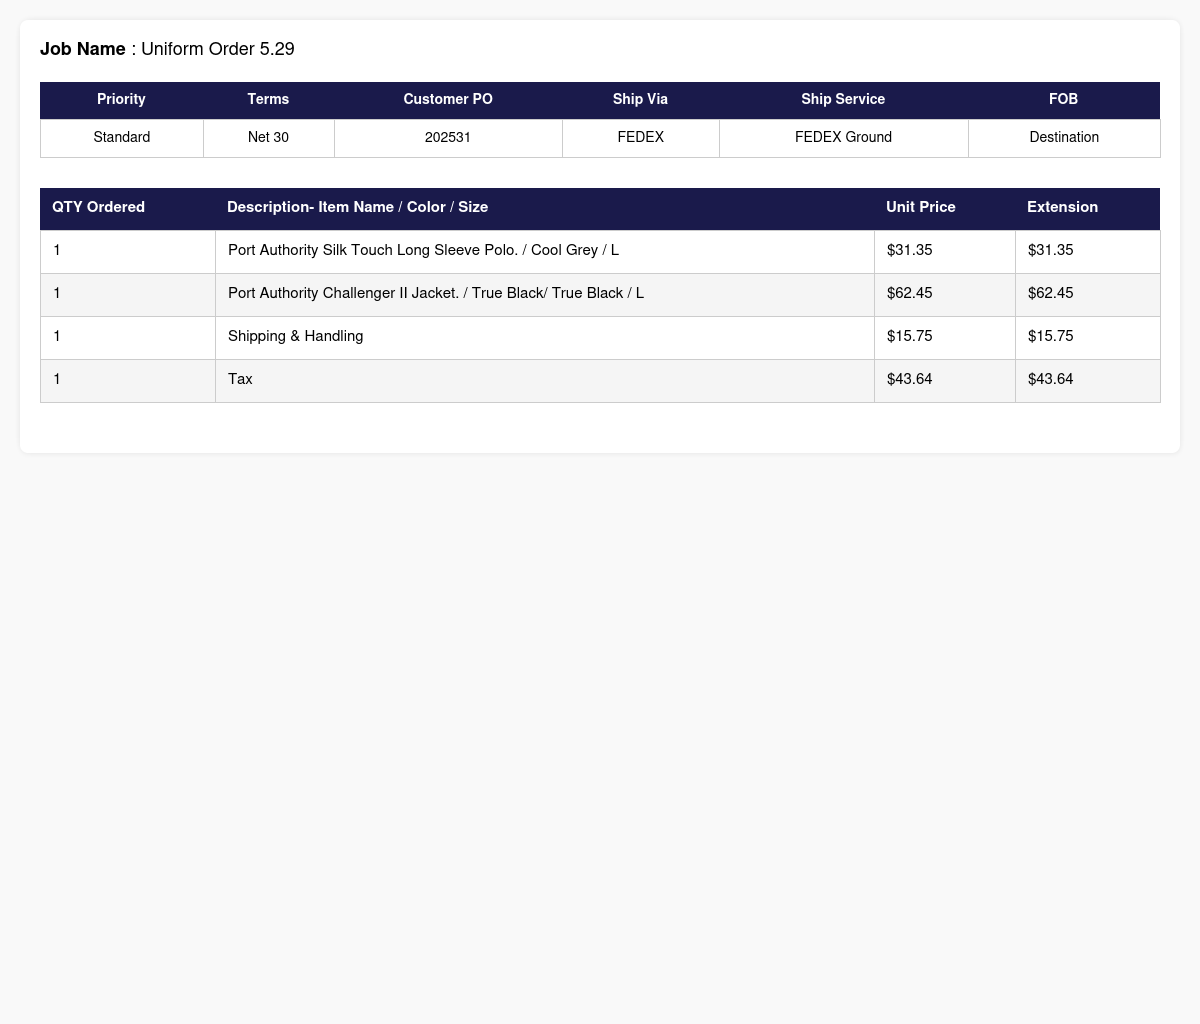Screen dimensions: 1200x1024
Task: Click the Job Name label
Action: tap(83, 49)
